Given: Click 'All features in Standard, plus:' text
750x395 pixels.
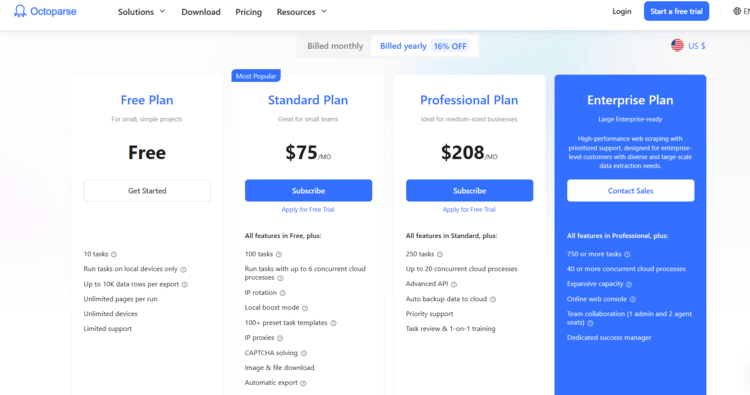Looking at the screenshot, I should tap(451, 236).
